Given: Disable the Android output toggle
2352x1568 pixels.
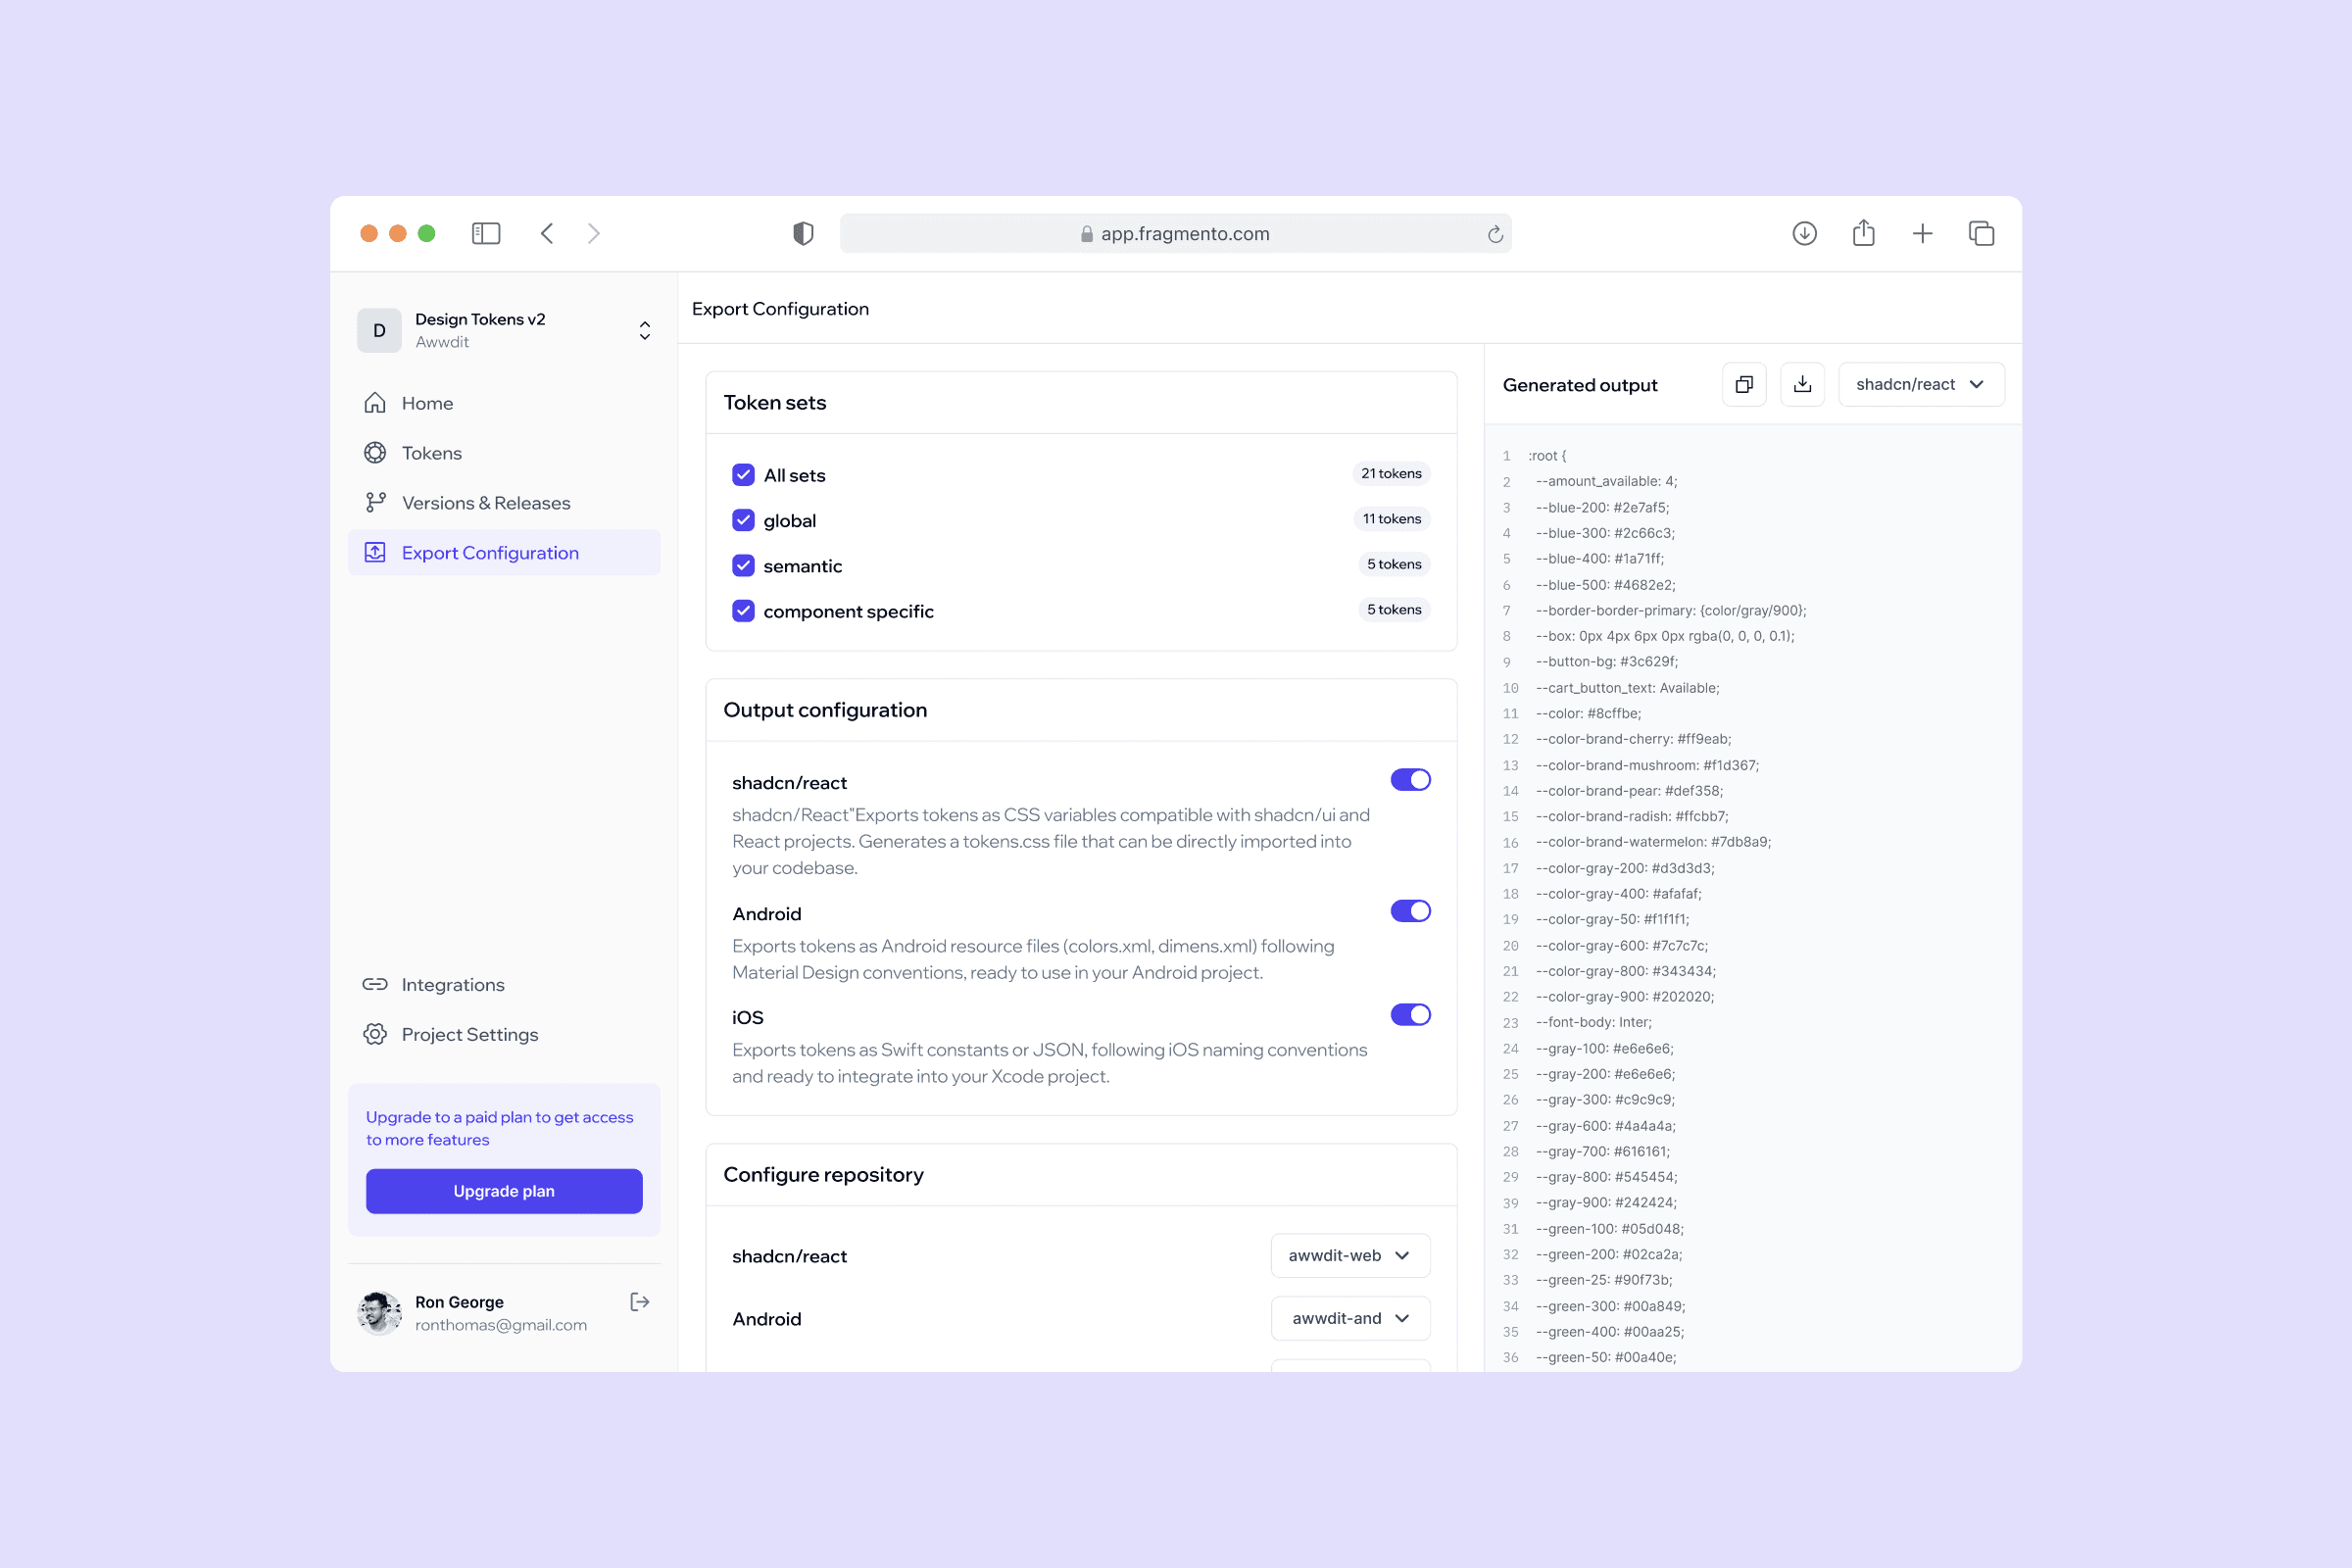Looking at the screenshot, I should tap(1410, 911).
